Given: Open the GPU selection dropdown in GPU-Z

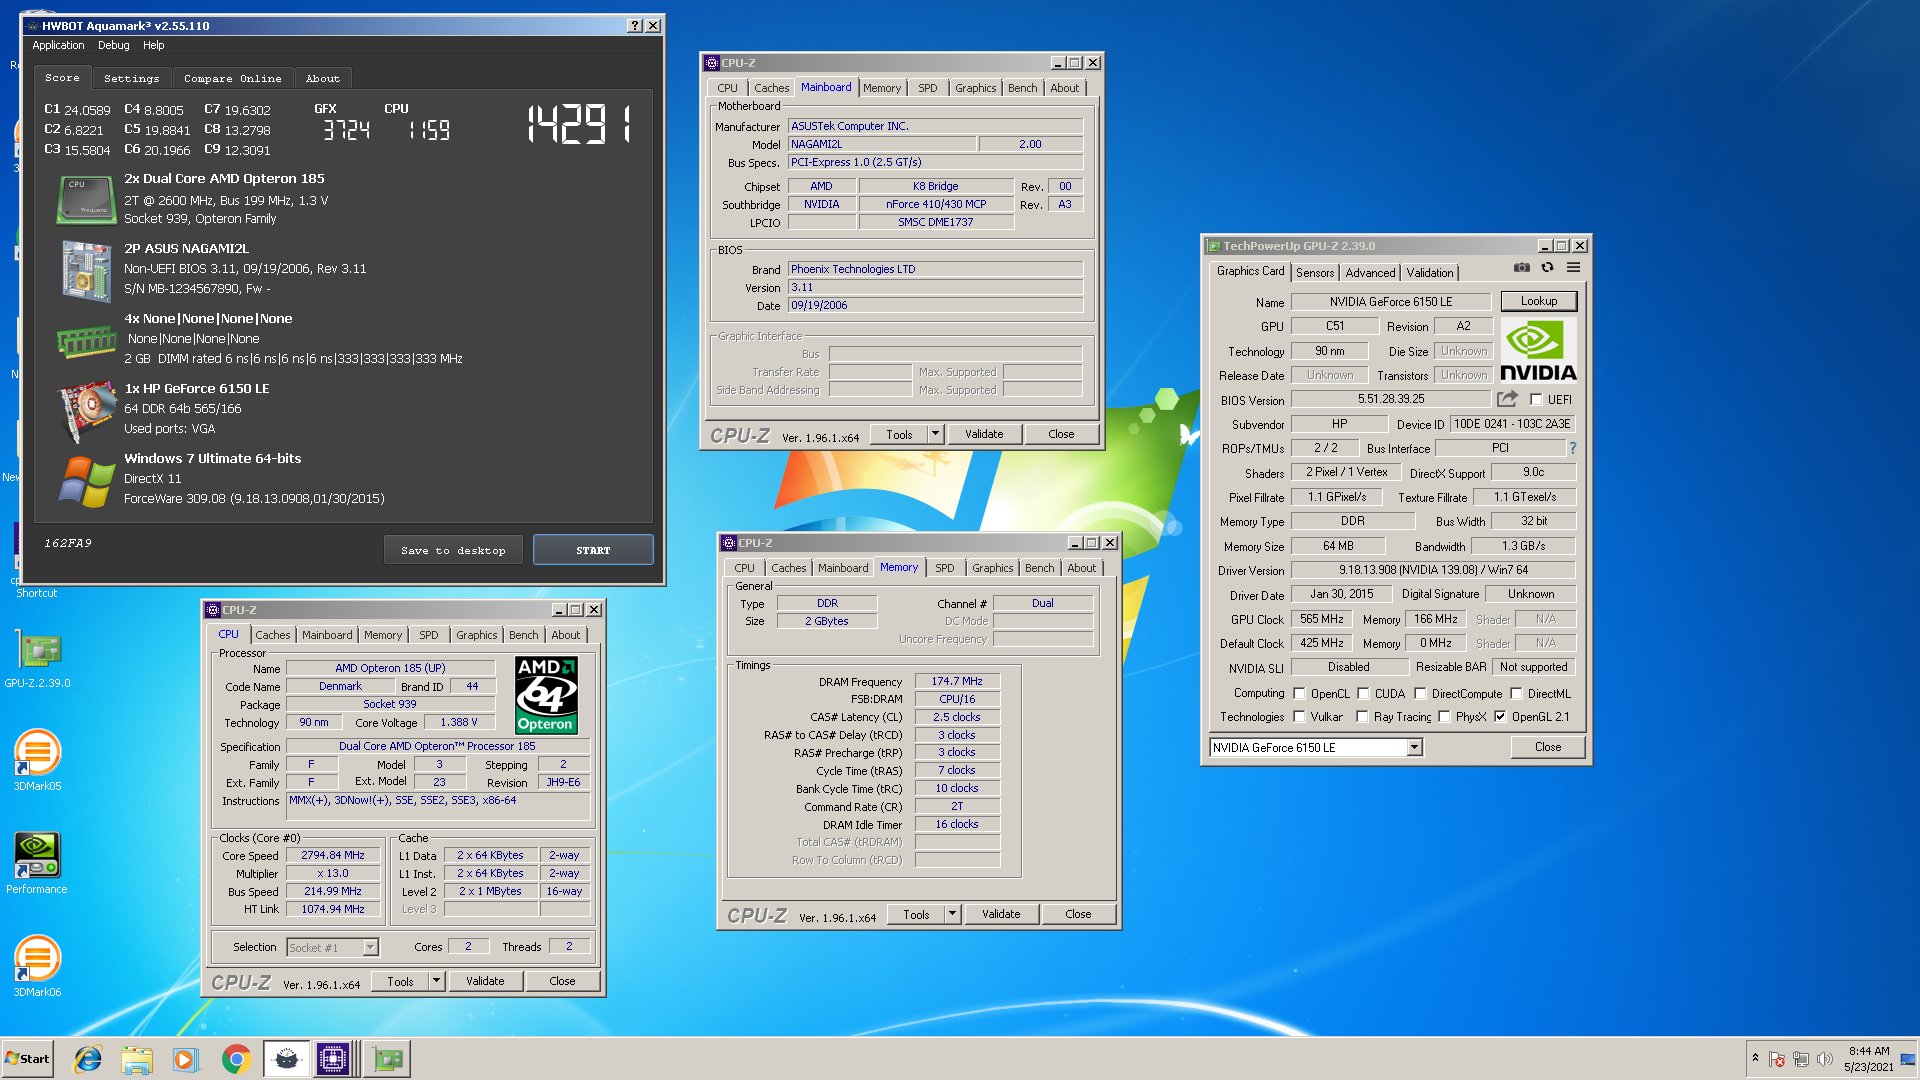Looking at the screenshot, I should pos(1414,747).
